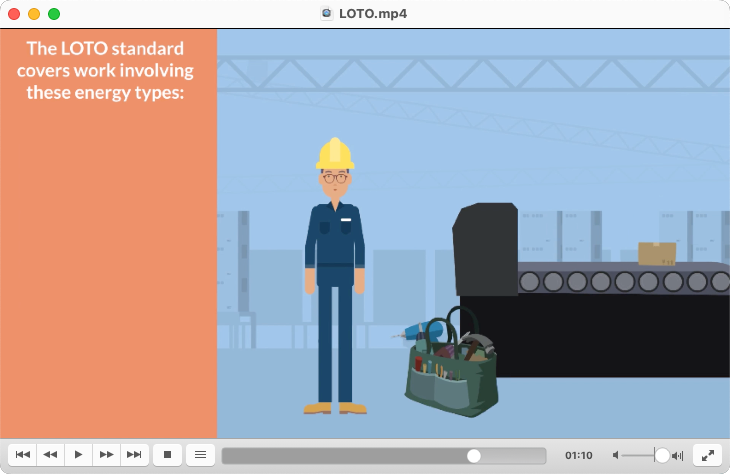Click the playback position knob
The height and width of the screenshot is (474, 730).
coord(474,455)
